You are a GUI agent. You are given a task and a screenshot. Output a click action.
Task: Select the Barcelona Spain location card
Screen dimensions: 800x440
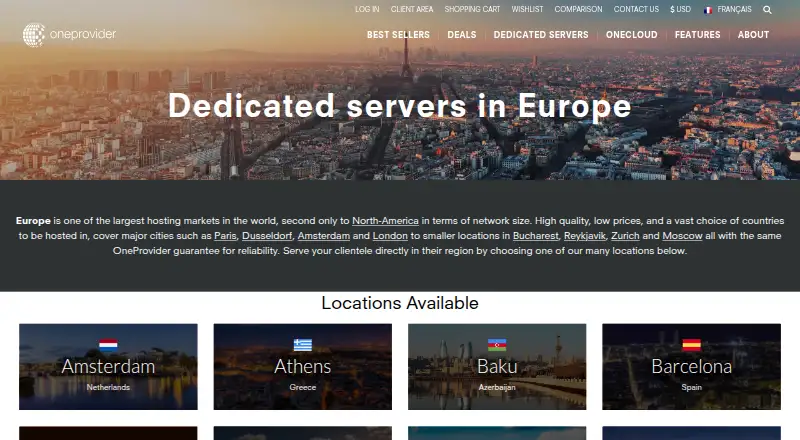click(691, 366)
